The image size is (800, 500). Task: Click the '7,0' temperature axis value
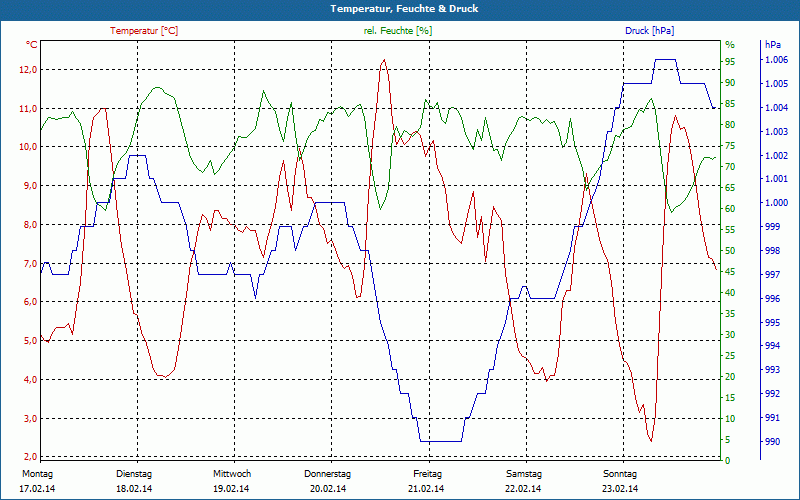(x=30, y=263)
